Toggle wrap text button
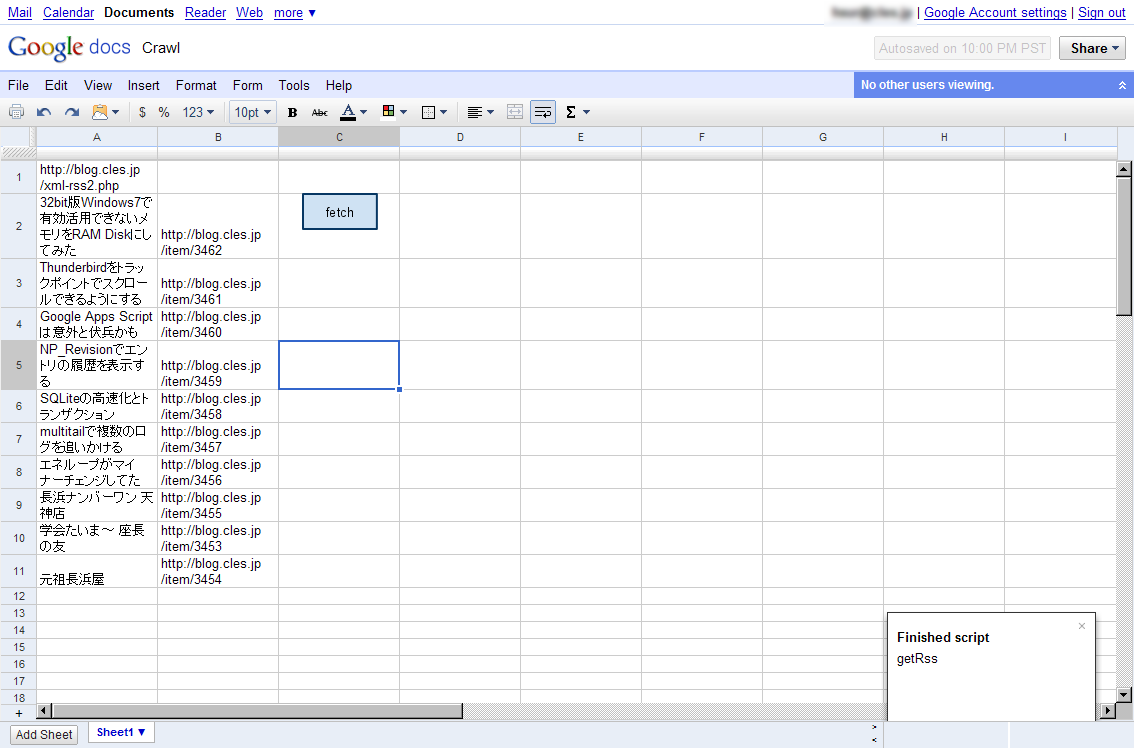This screenshot has width=1134, height=748. 543,112
